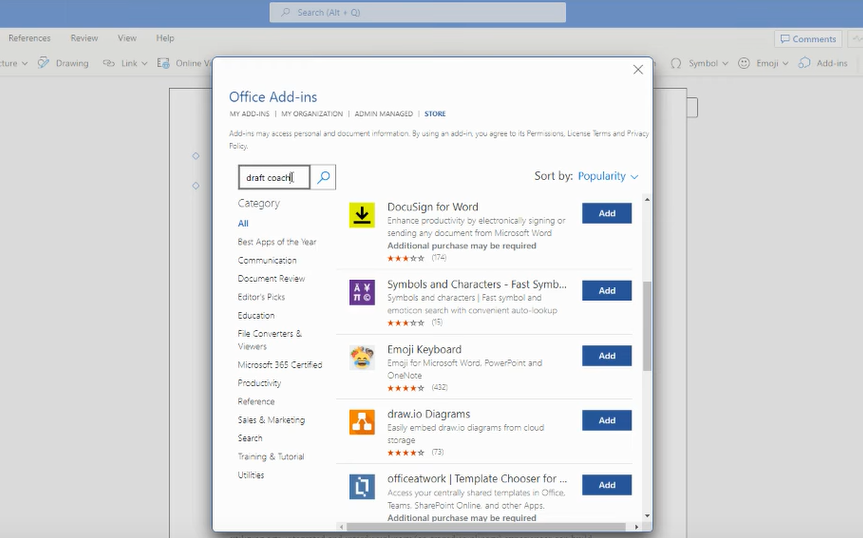Screen dimensions: 863x538
Task: Switch to the ADMIN MANAGED tab
Action: [384, 114]
